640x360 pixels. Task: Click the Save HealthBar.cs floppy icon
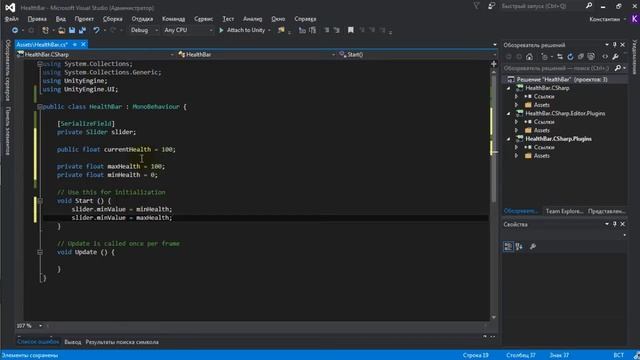pos(72,30)
